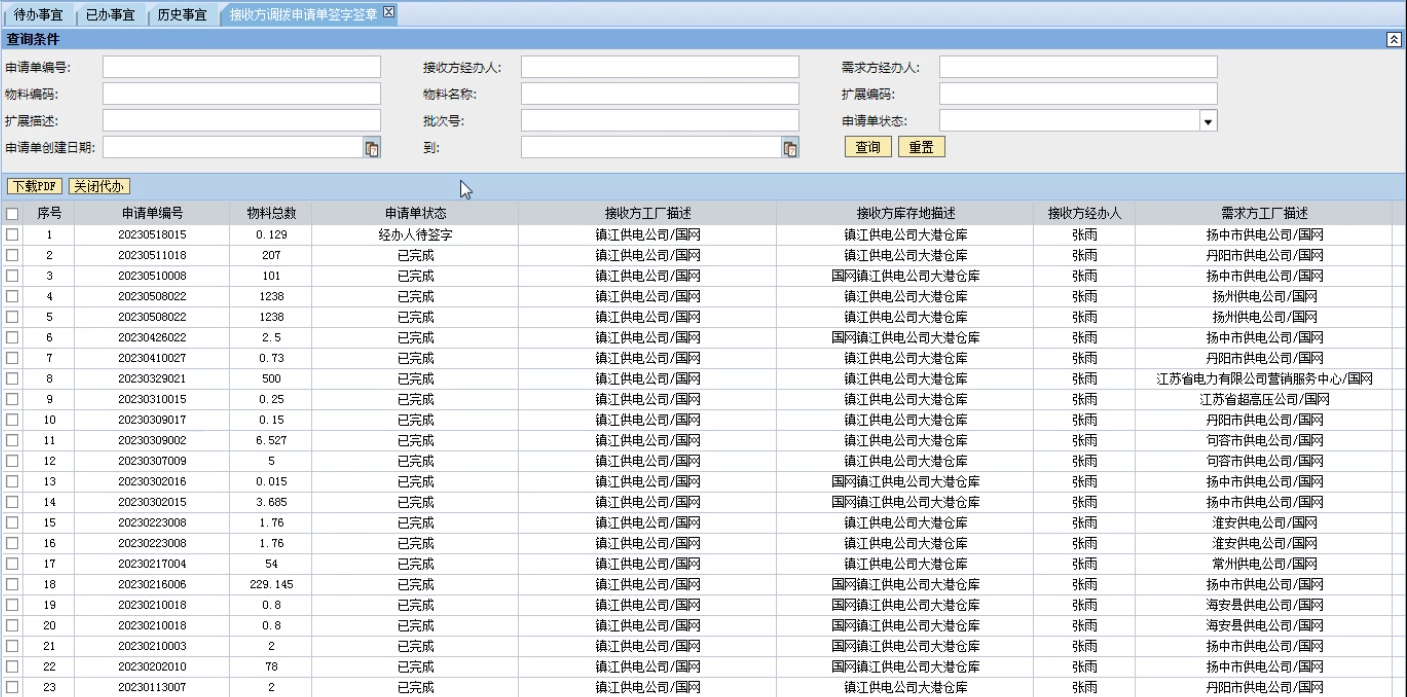Tick the select-all checkbox in table header
The height and width of the screenshot is (697, 1407).
coord(12,214)
